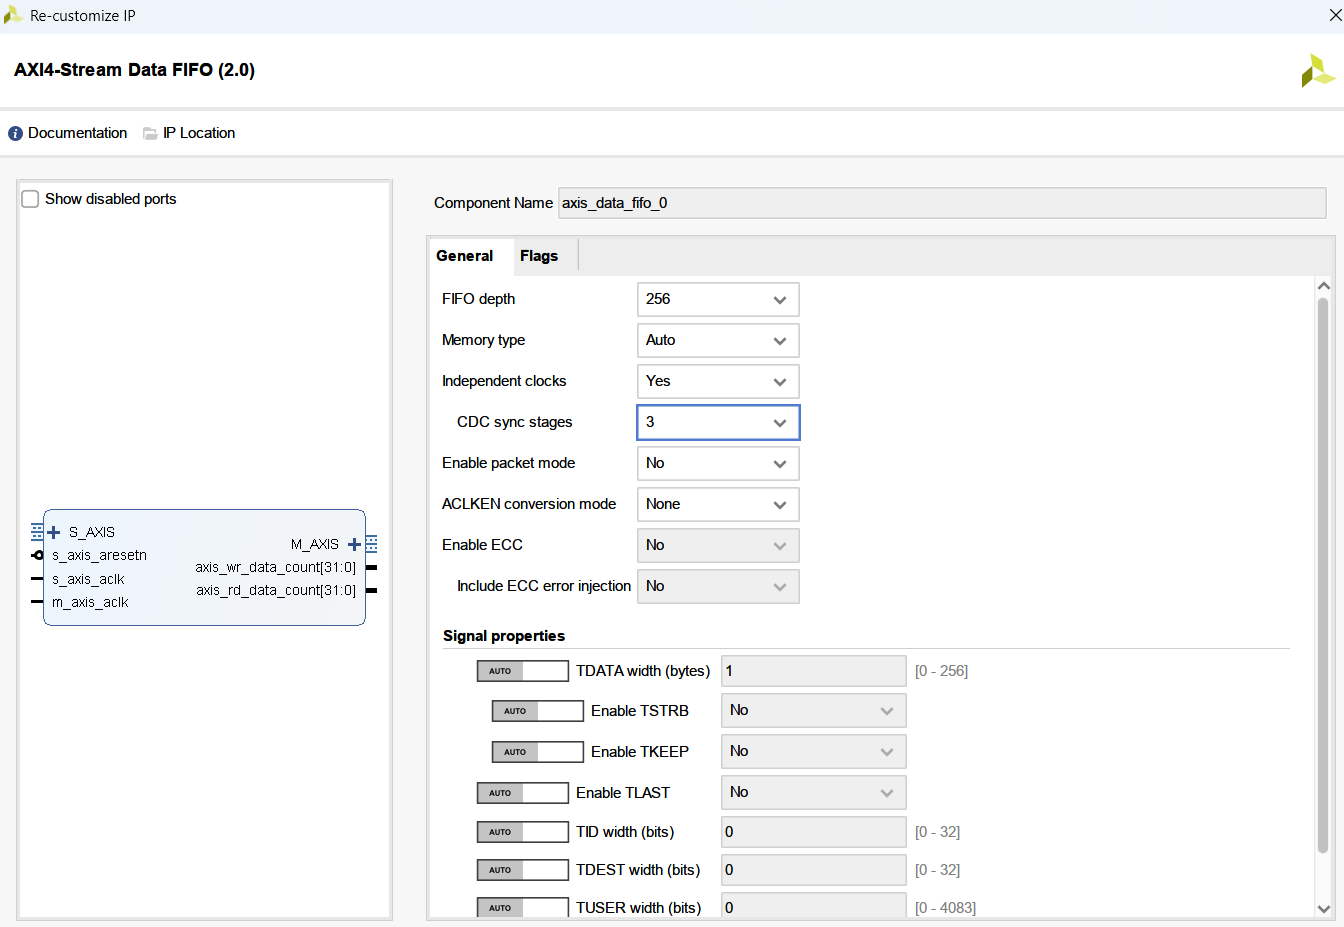1344x927 pixels.
Task: Toggle AUTO switch for TDATA width (bytes)
Action: click(x=522, y=671)
